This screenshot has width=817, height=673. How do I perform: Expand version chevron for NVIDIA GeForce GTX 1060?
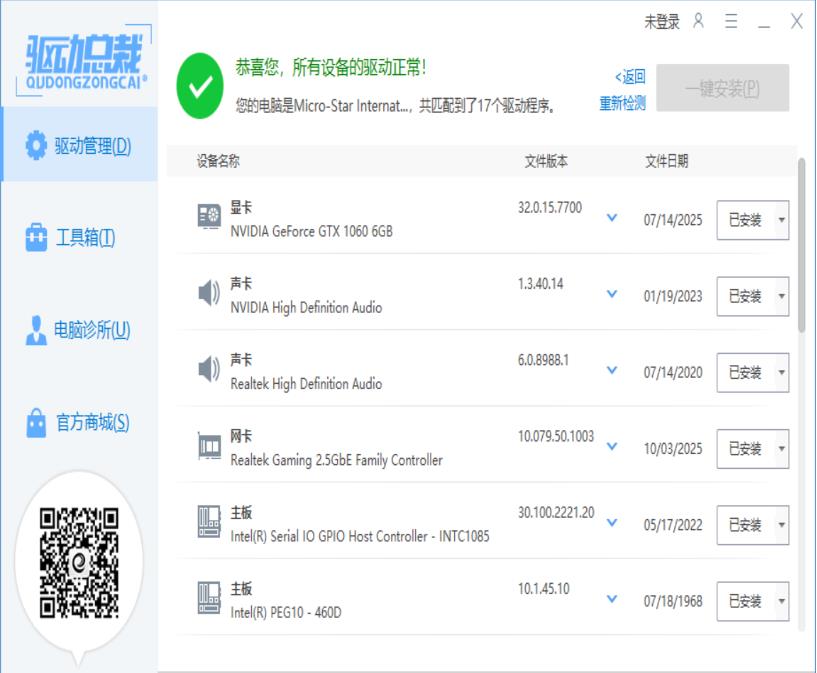[612, 217]
